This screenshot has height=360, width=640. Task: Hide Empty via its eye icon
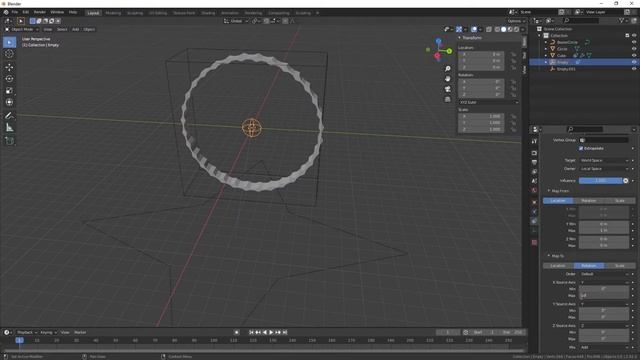click(634, 62)
